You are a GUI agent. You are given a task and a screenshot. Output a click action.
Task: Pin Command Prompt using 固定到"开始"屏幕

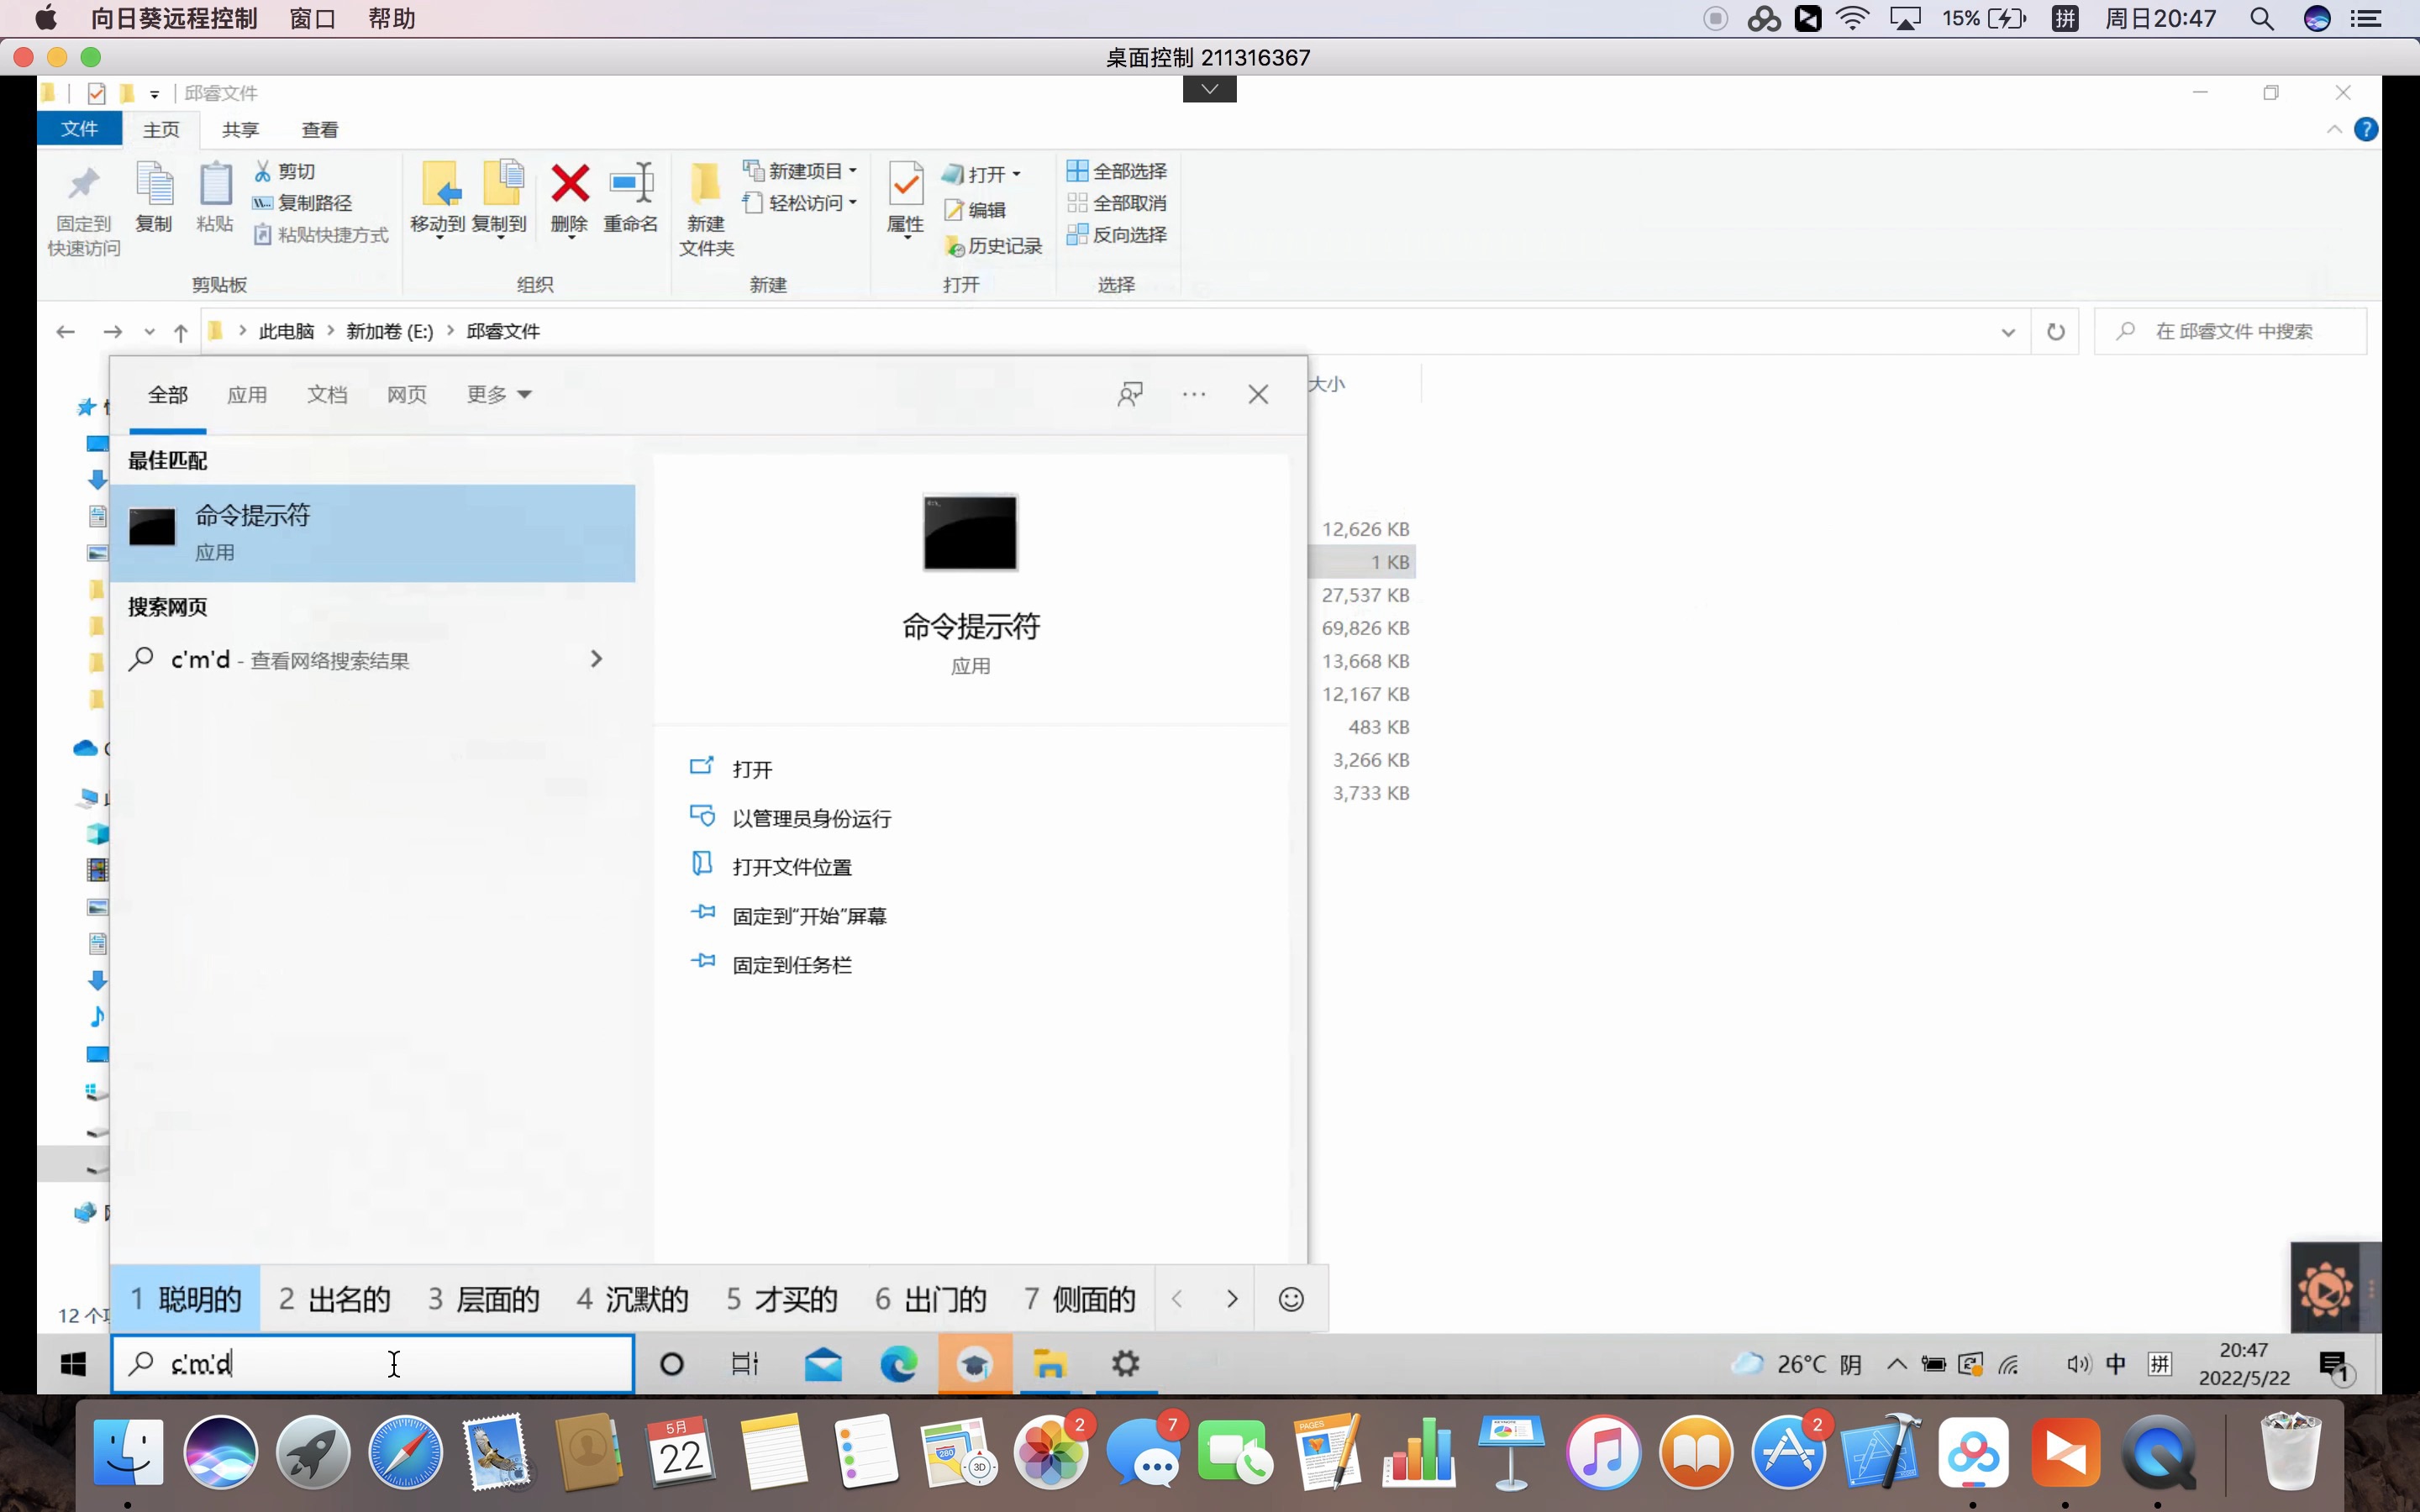[808, 915]
